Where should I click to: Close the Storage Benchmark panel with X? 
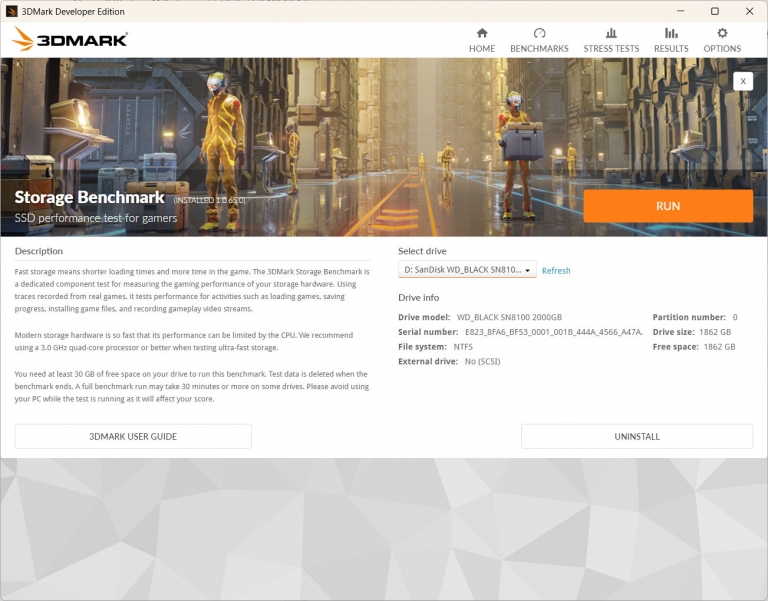(743, 81)
